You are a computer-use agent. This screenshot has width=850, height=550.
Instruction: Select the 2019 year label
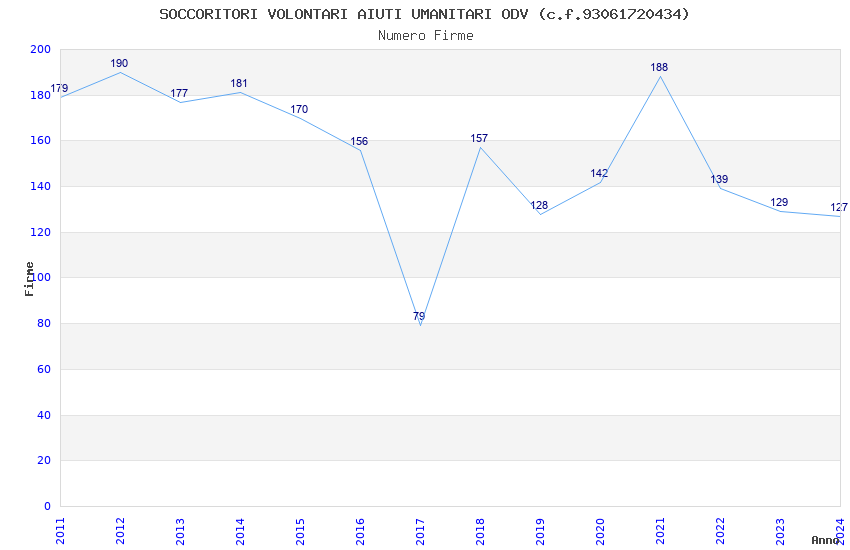(540, 531)
